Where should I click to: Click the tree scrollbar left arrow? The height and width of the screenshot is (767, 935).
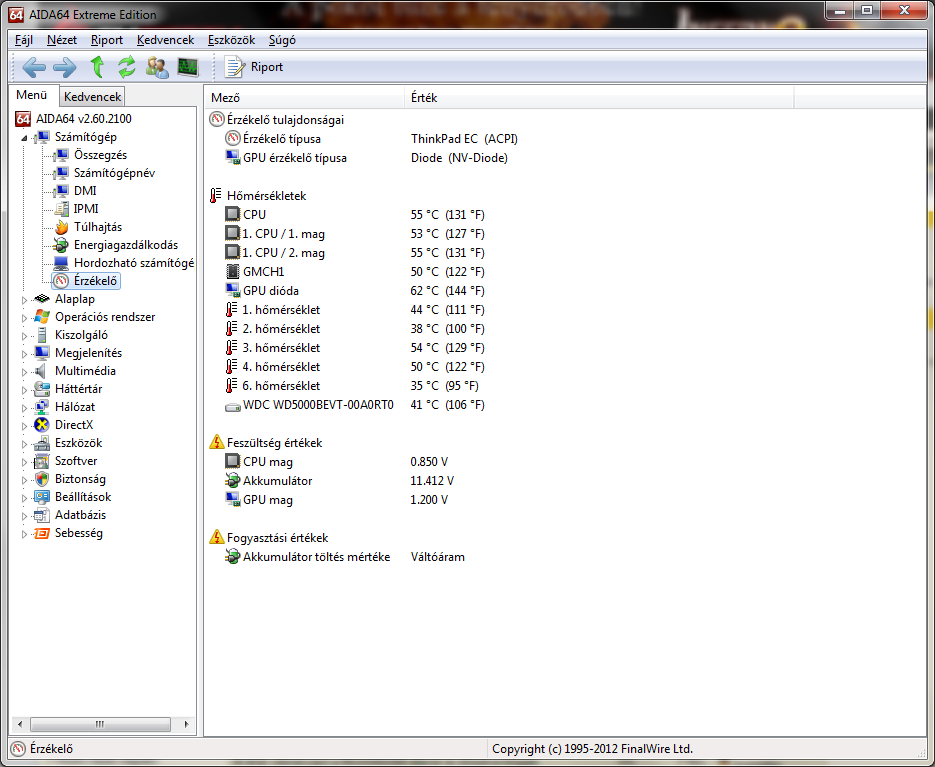20,724
